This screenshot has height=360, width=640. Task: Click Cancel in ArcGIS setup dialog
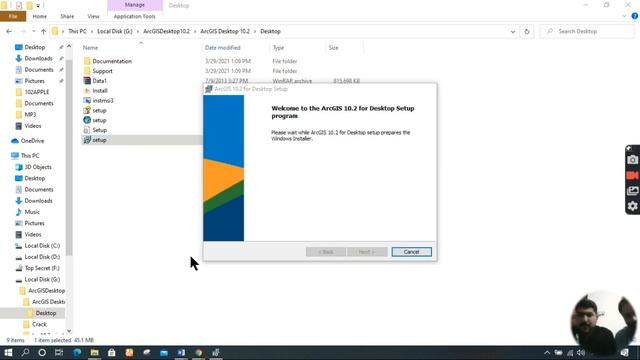click(x=411, y=252)
